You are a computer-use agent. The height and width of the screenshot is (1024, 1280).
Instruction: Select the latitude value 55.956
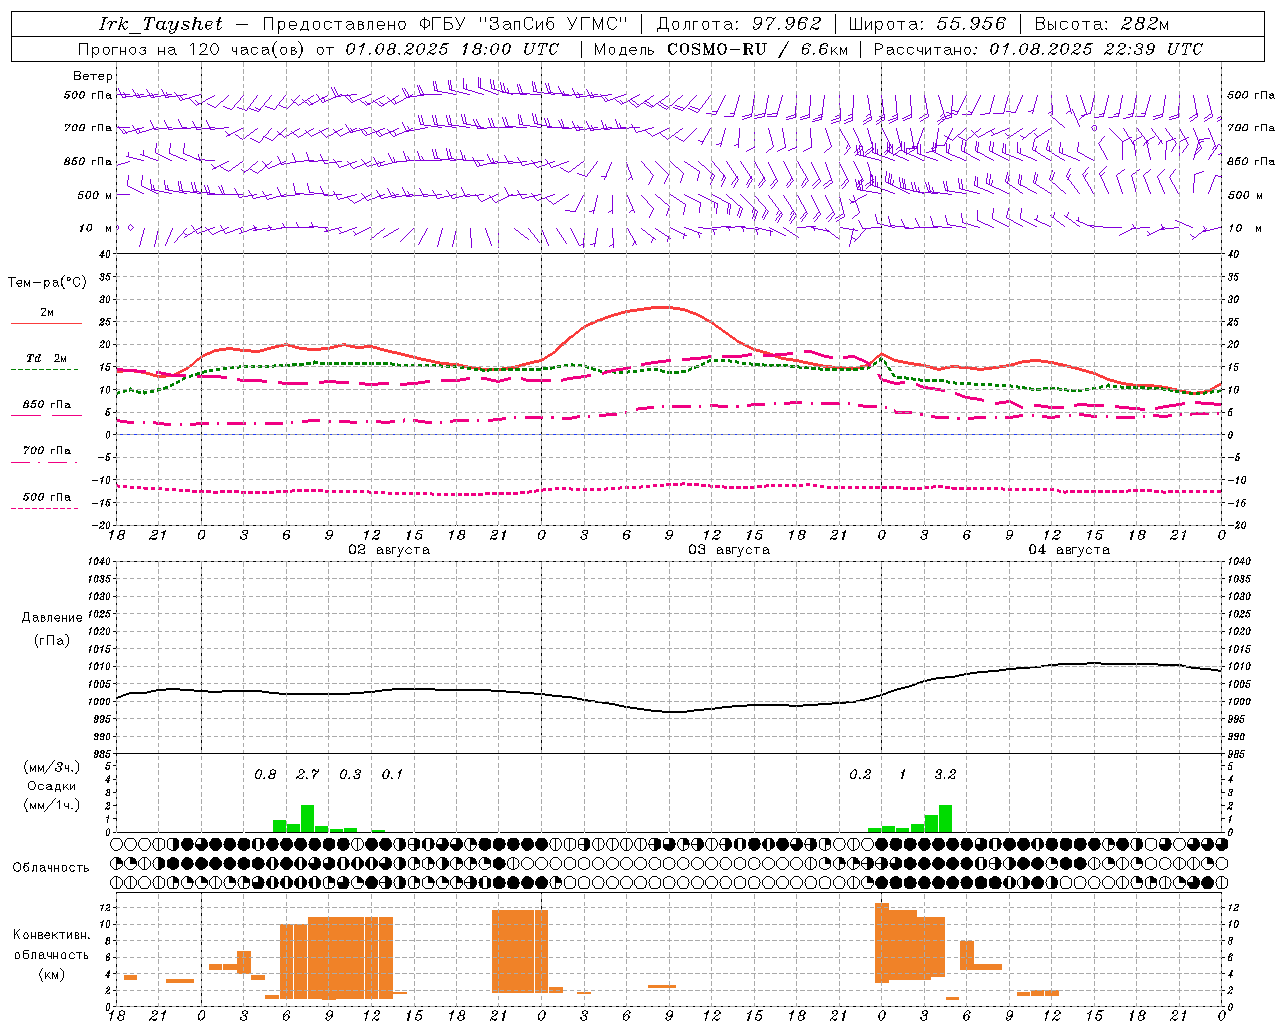point(971,24)
